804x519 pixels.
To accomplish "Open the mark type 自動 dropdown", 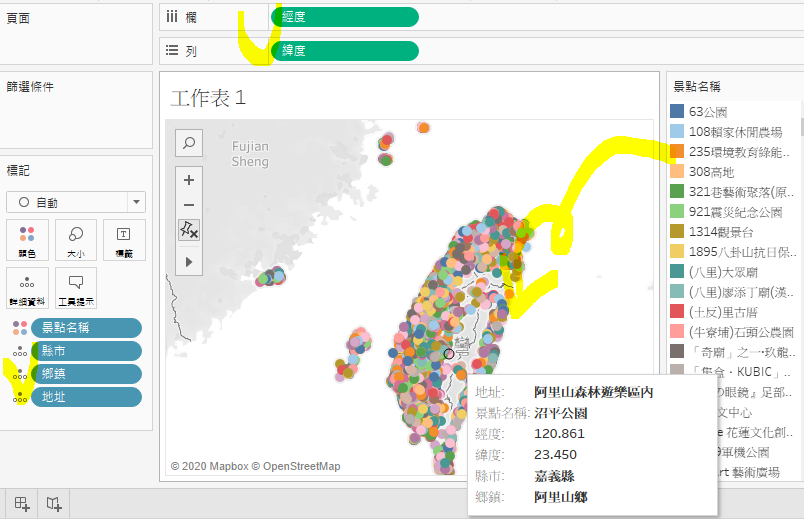I will pos(76,202).
